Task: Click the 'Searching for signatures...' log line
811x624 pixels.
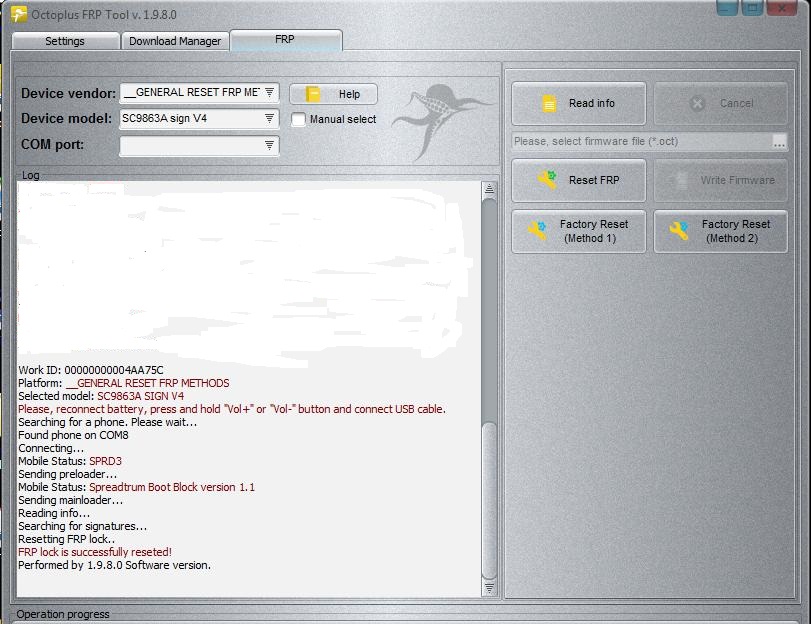Action: (82, 526)
